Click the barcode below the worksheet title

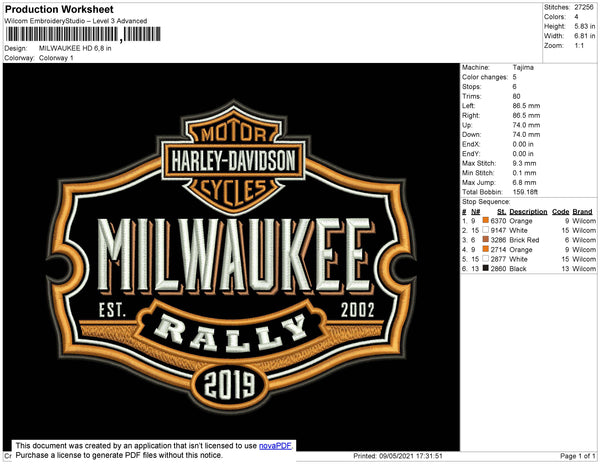(x=83, y=34)
